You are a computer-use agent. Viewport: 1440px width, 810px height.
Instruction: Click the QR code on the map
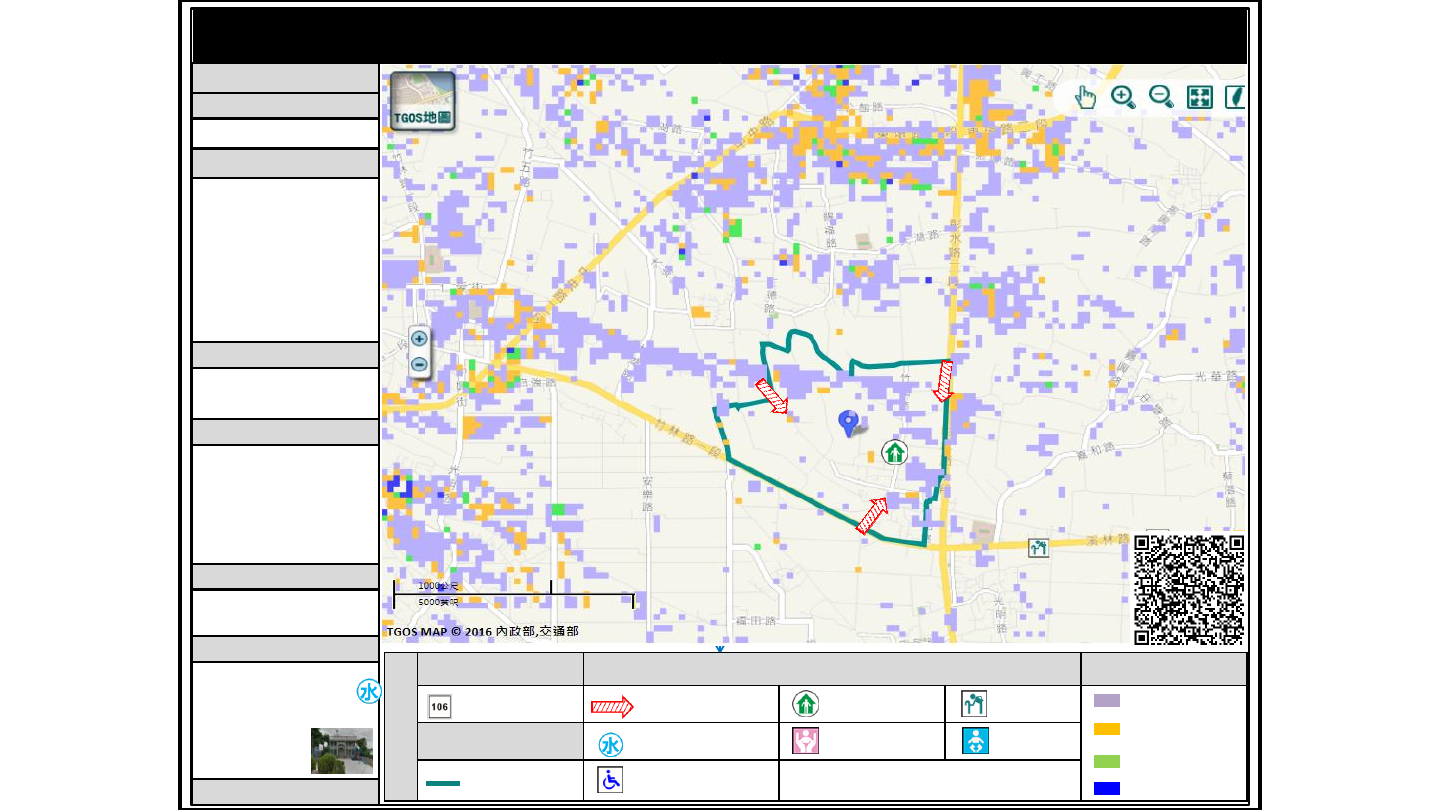coord(1189,590)
